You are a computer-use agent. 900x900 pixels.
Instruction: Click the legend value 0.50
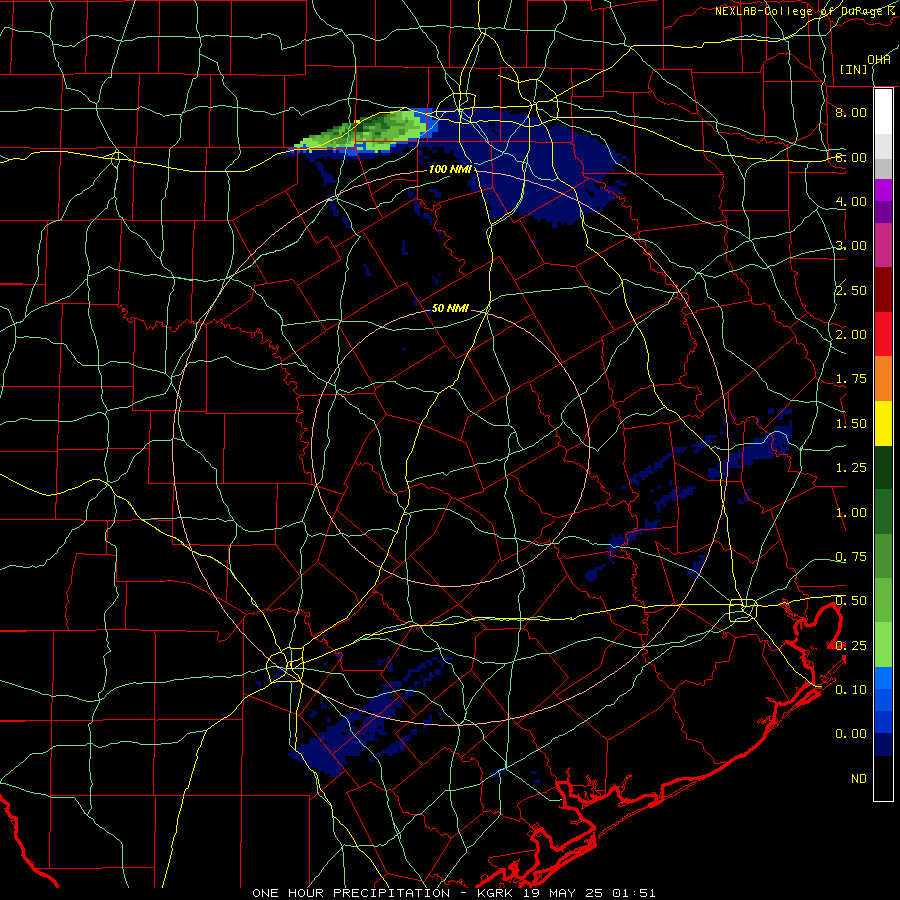(851, 601)
